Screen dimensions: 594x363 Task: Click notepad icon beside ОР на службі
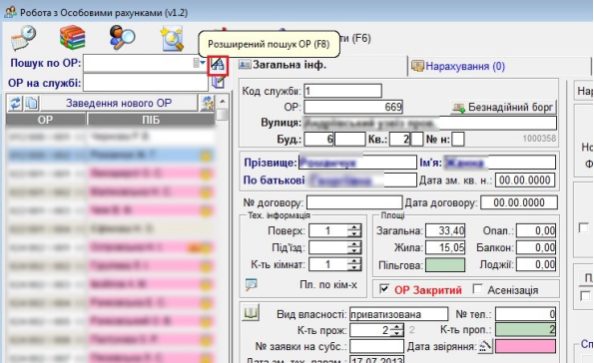pos(218,82)
